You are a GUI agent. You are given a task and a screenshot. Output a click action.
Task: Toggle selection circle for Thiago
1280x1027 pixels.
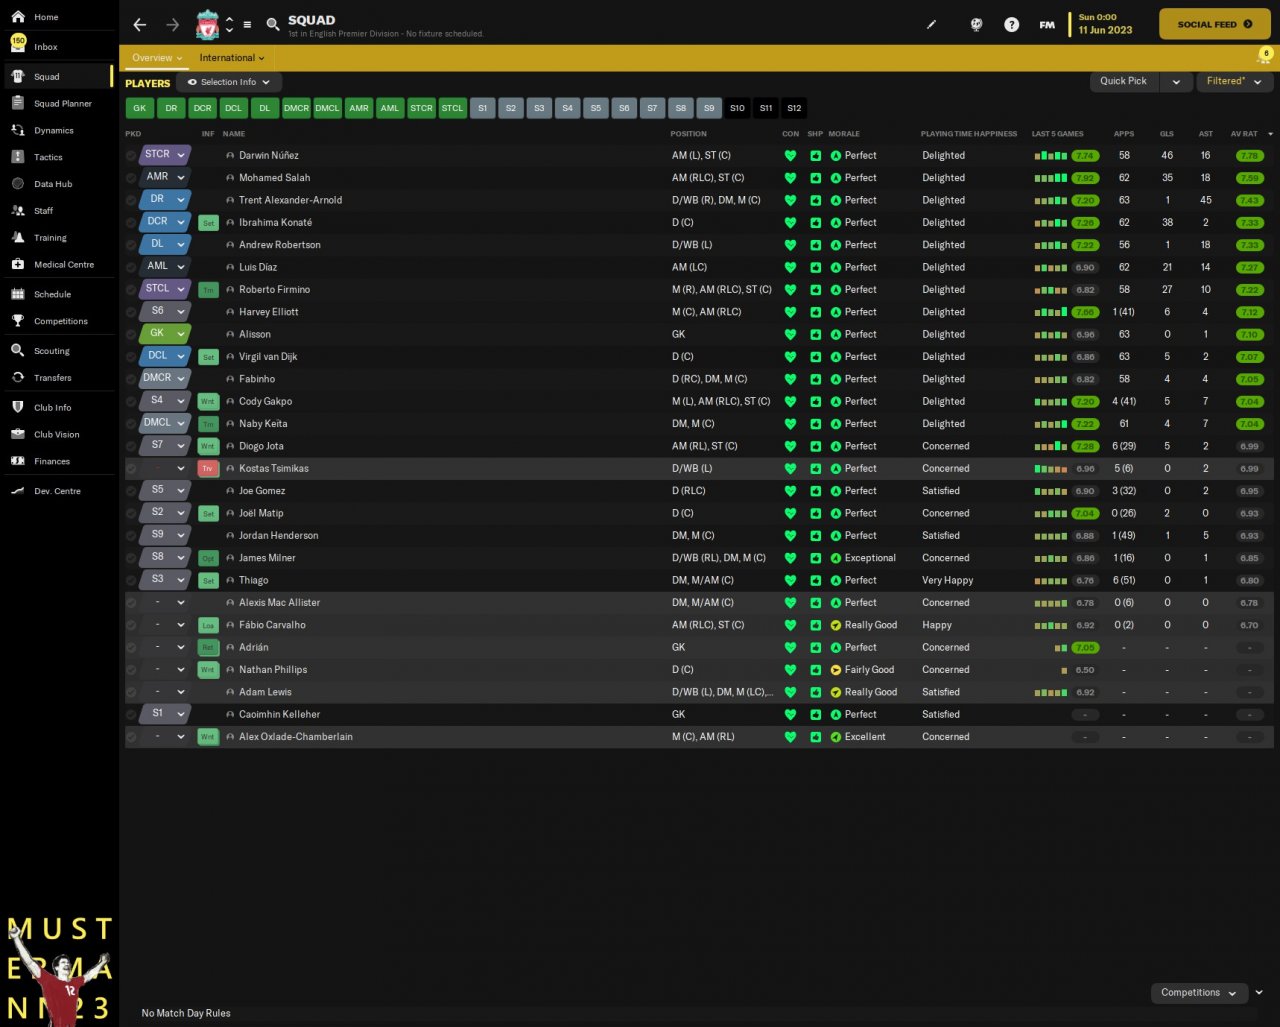pos(131,580)
